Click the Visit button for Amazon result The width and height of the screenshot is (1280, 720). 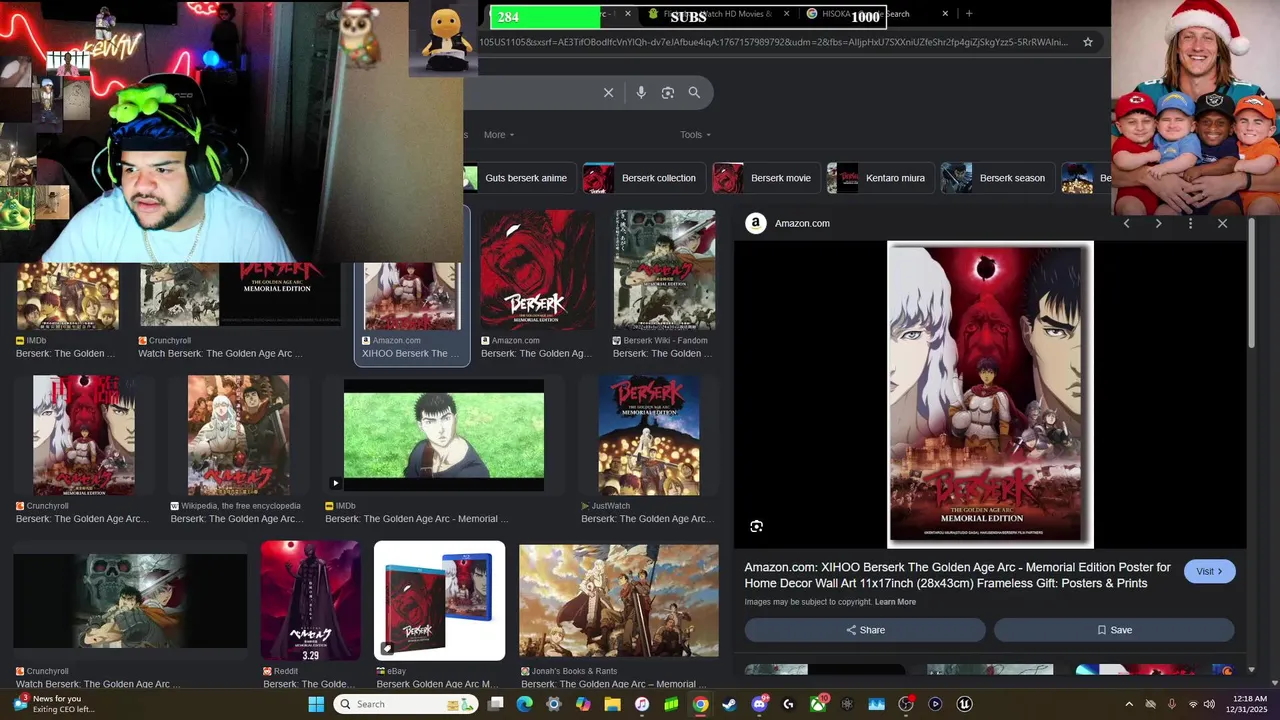(x=1209, y=571)
